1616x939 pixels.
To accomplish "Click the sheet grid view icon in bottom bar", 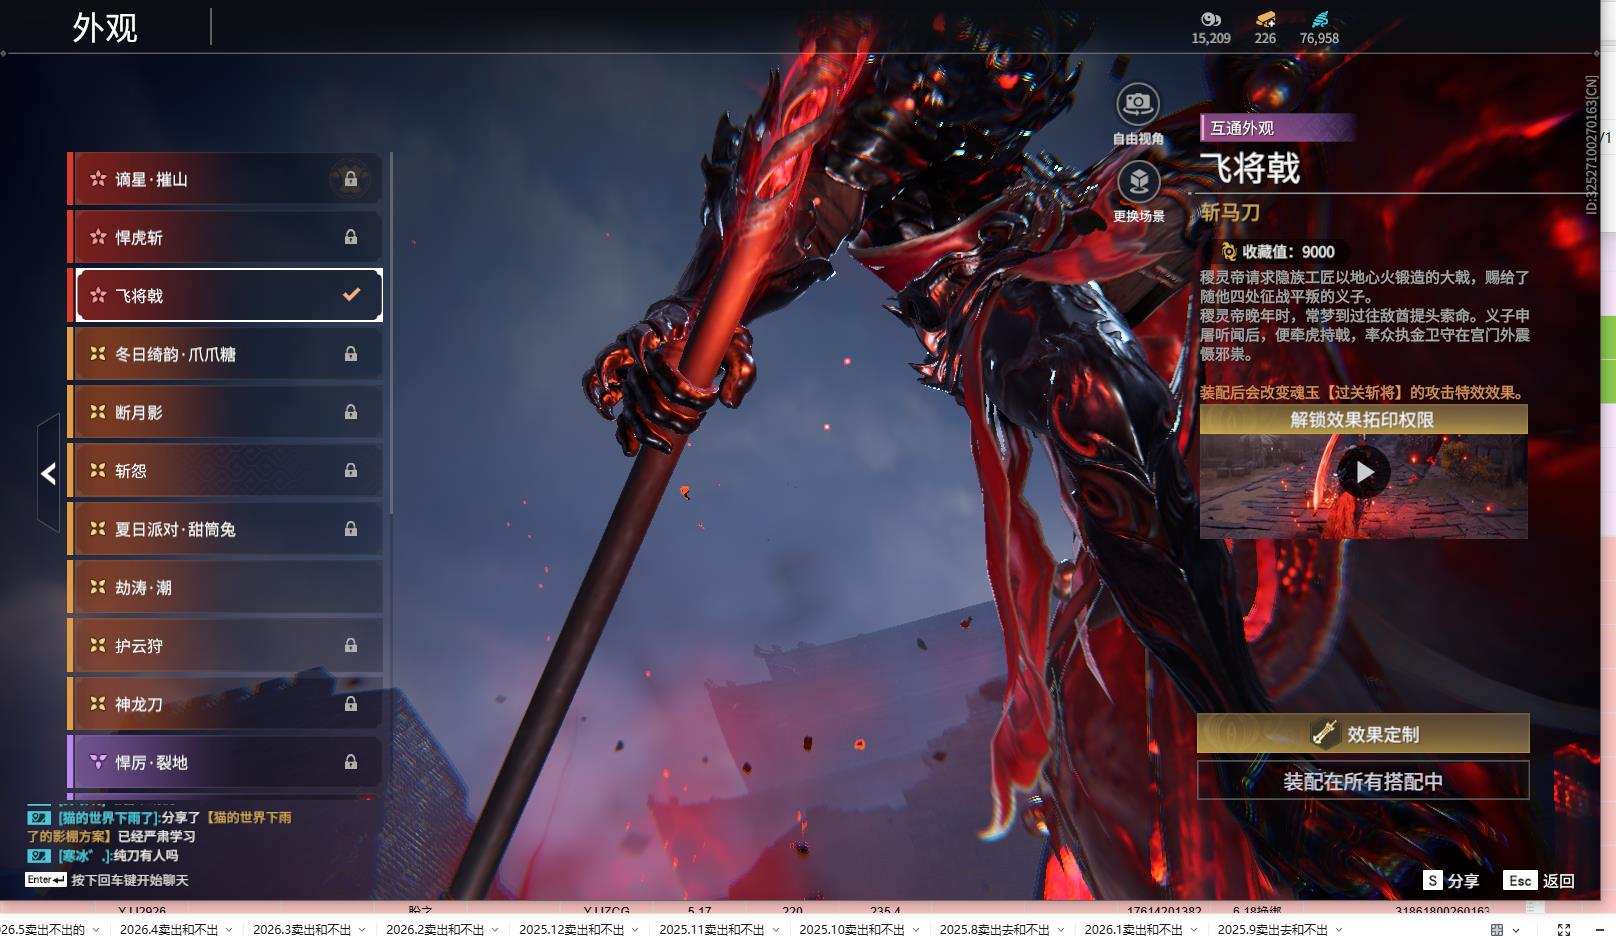I will [x=1497, y=930].
